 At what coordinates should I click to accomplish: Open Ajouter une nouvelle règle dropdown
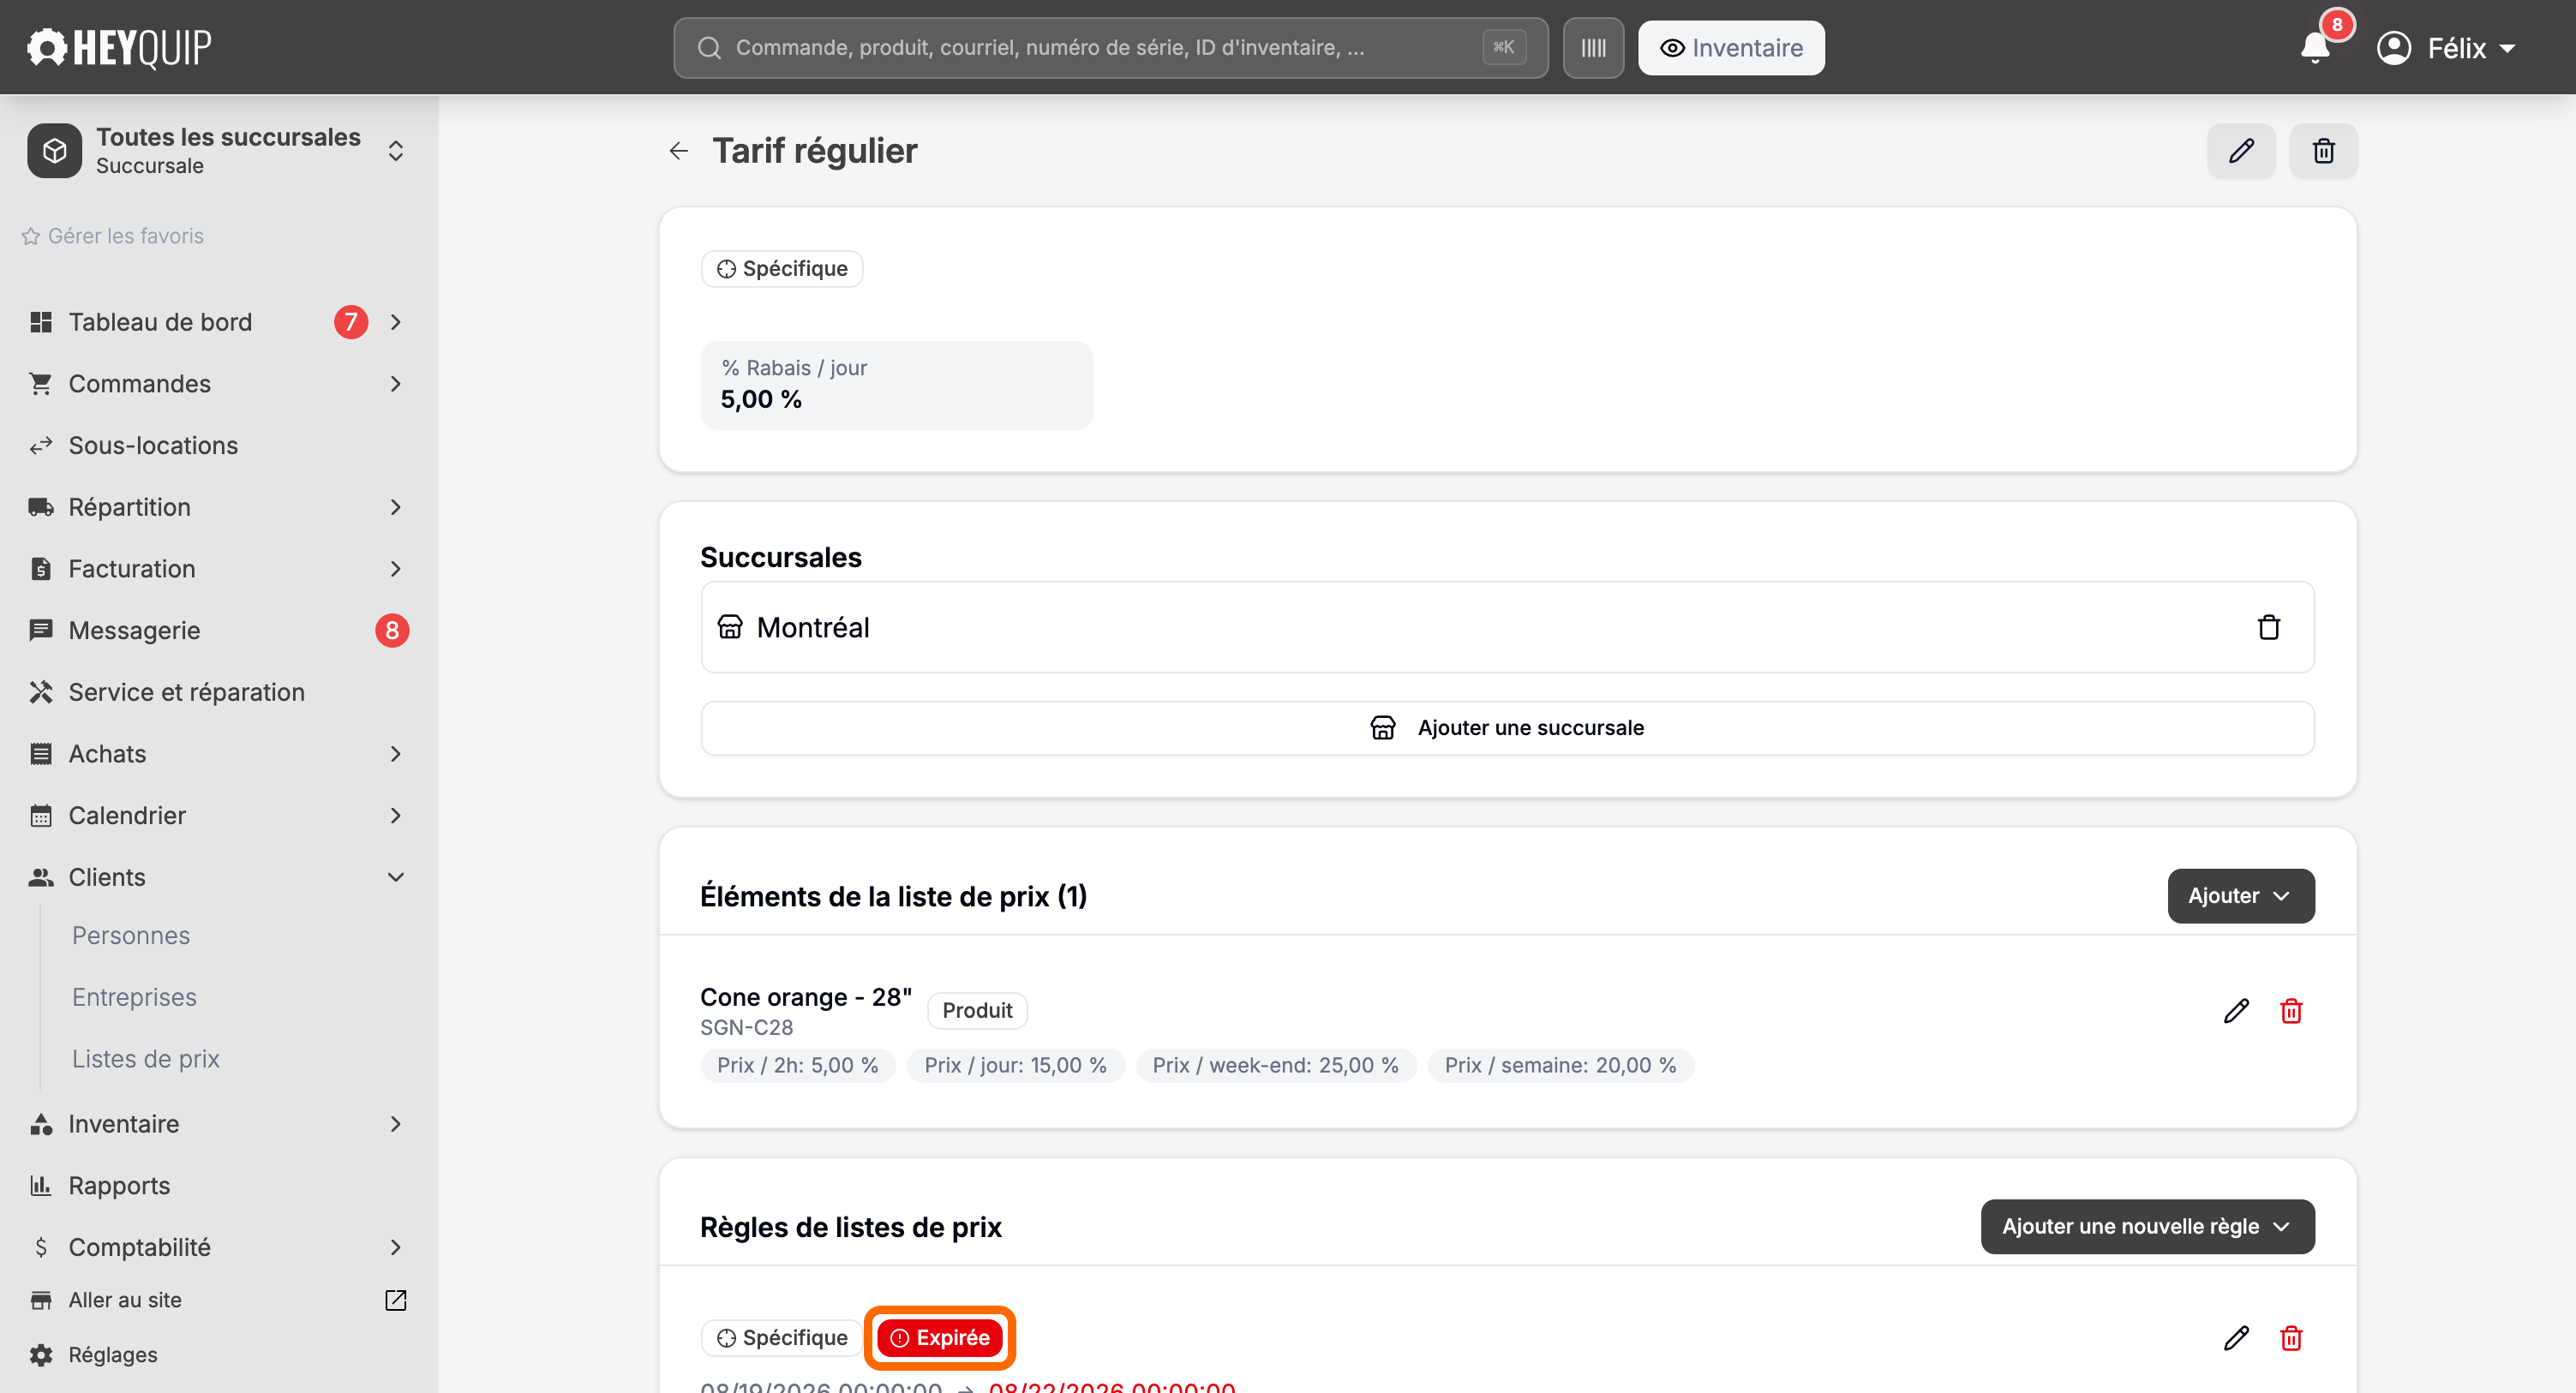tap(2147, 1227)
